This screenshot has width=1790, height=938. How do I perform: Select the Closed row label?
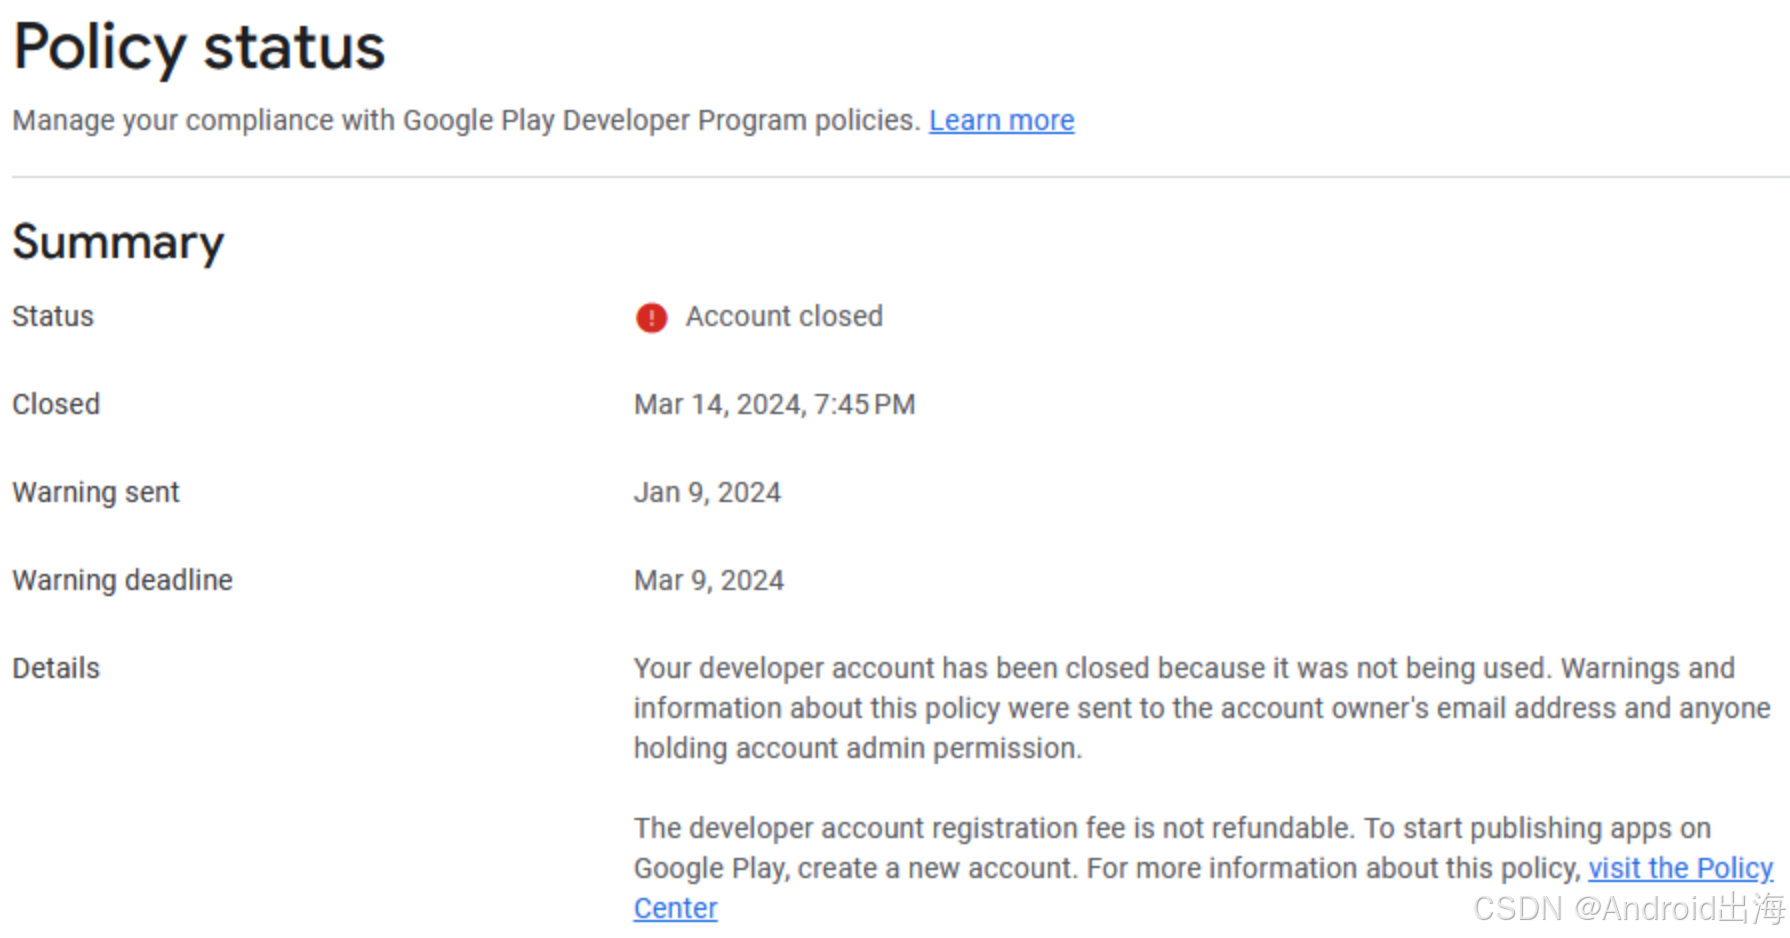pyautogui.click(x=56, y=404)
